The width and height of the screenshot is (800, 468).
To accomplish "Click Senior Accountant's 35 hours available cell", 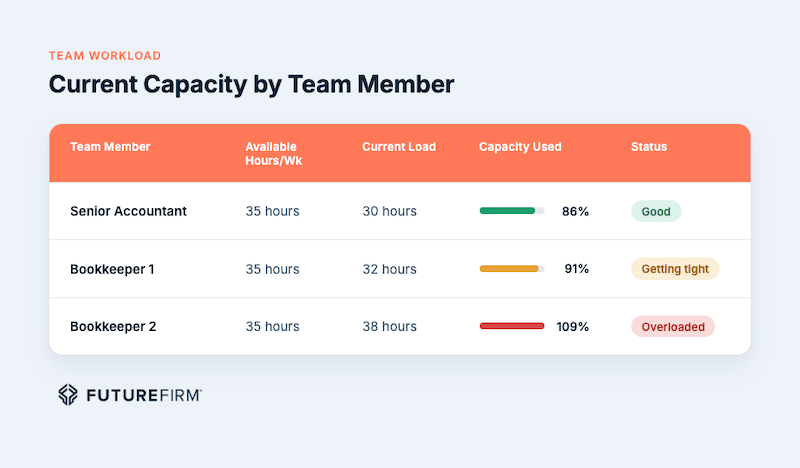I will coord(272,211).
